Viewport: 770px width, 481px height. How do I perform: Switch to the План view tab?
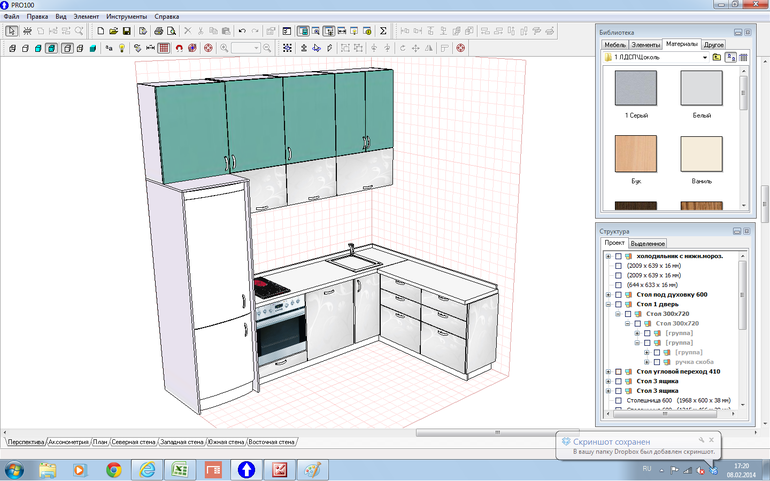(100, 441)
